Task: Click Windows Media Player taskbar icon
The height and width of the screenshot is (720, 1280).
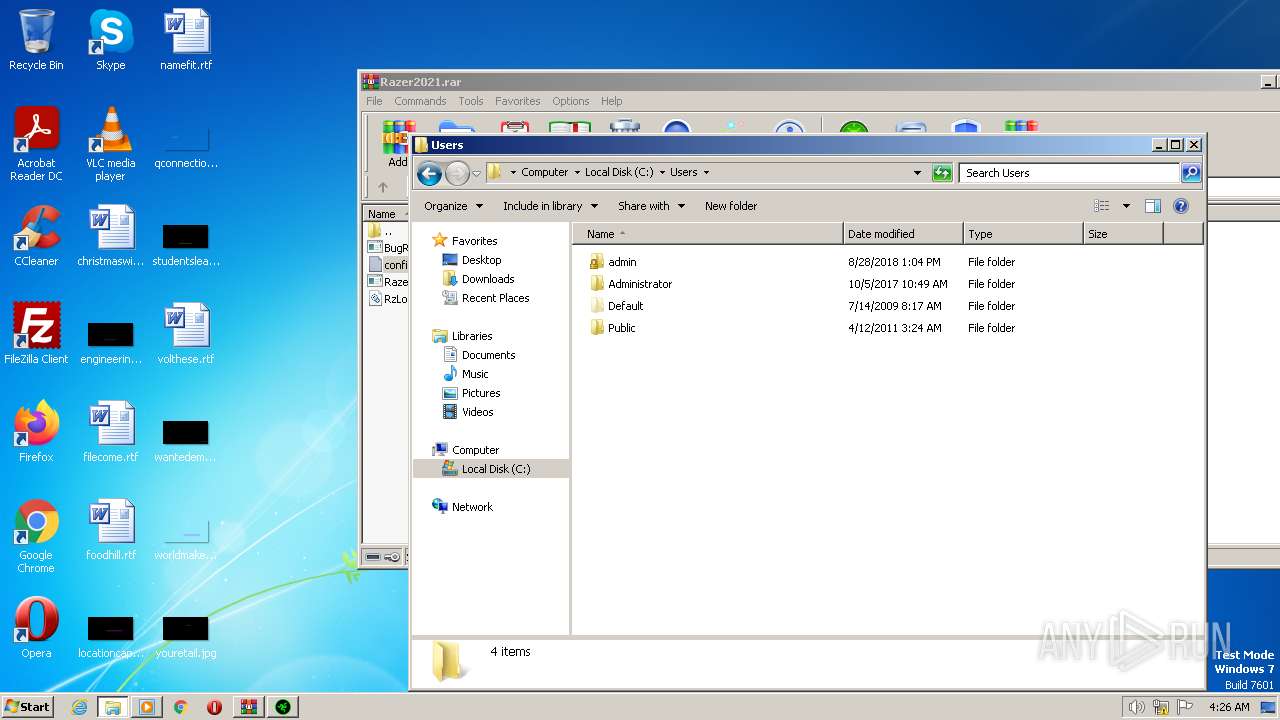Action: click(146, 707)
